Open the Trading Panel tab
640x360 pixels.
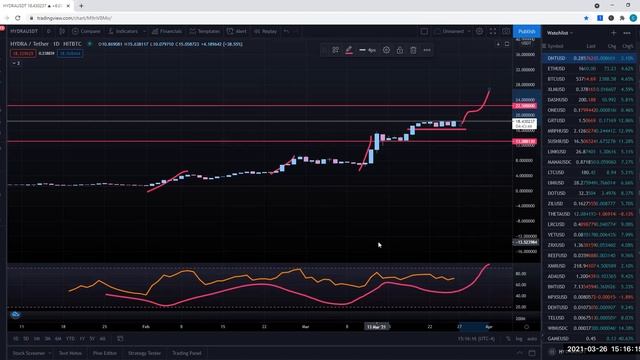click(x=187, y=353)
